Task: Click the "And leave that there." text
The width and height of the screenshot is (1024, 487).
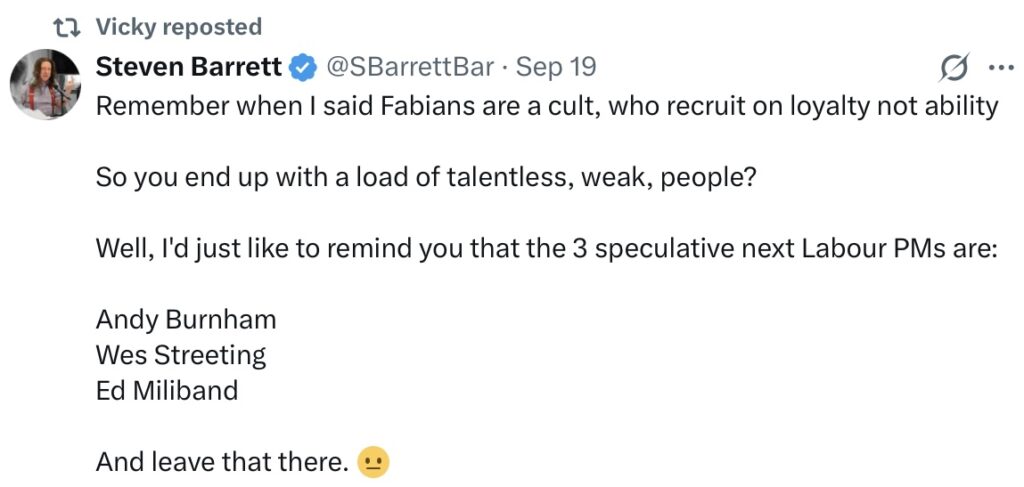Action: click(x=222, y=462)
